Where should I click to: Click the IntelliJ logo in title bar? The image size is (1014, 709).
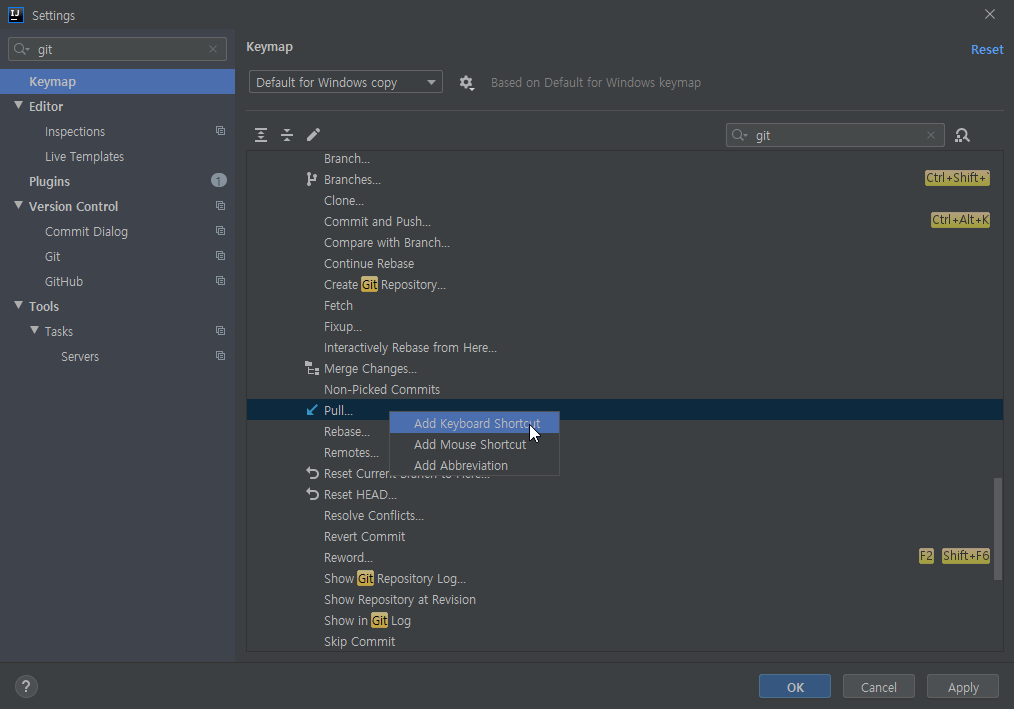click(x=16, y=15)
